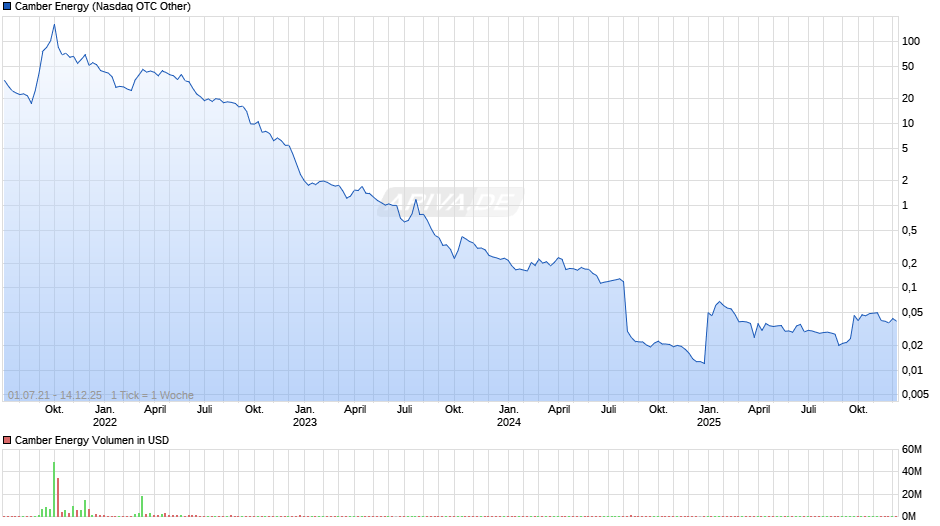Click the 'Jan.' label above 2024
Image resolution: width=940 pixels, height=526 pixels.
[x=509, y=410]
